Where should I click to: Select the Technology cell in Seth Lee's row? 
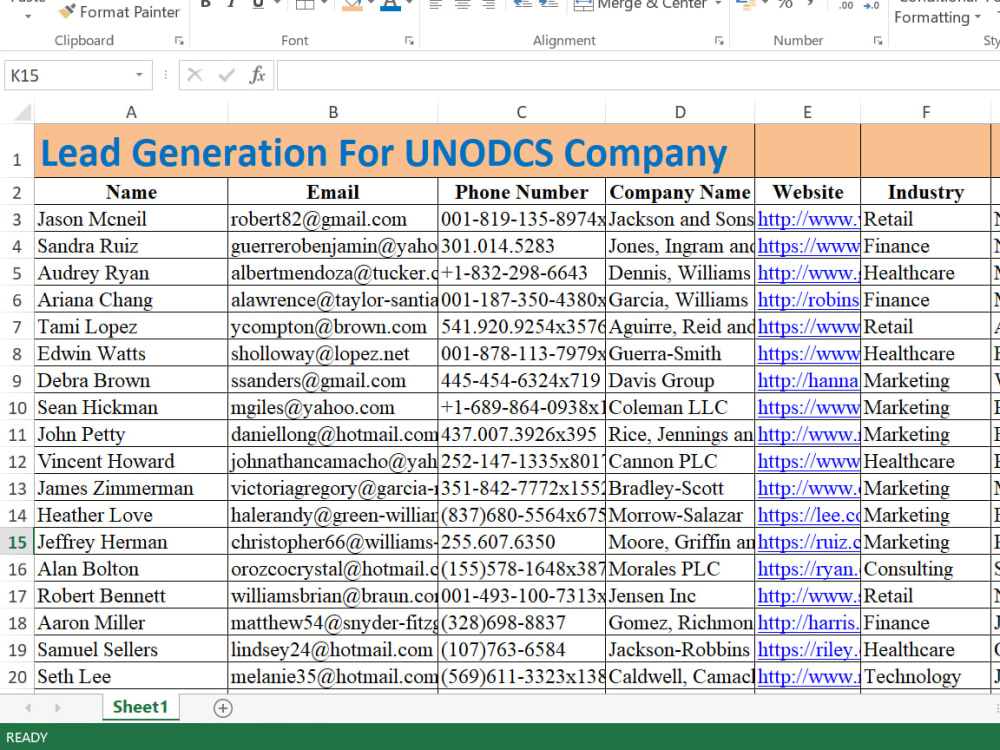point(926,676)
